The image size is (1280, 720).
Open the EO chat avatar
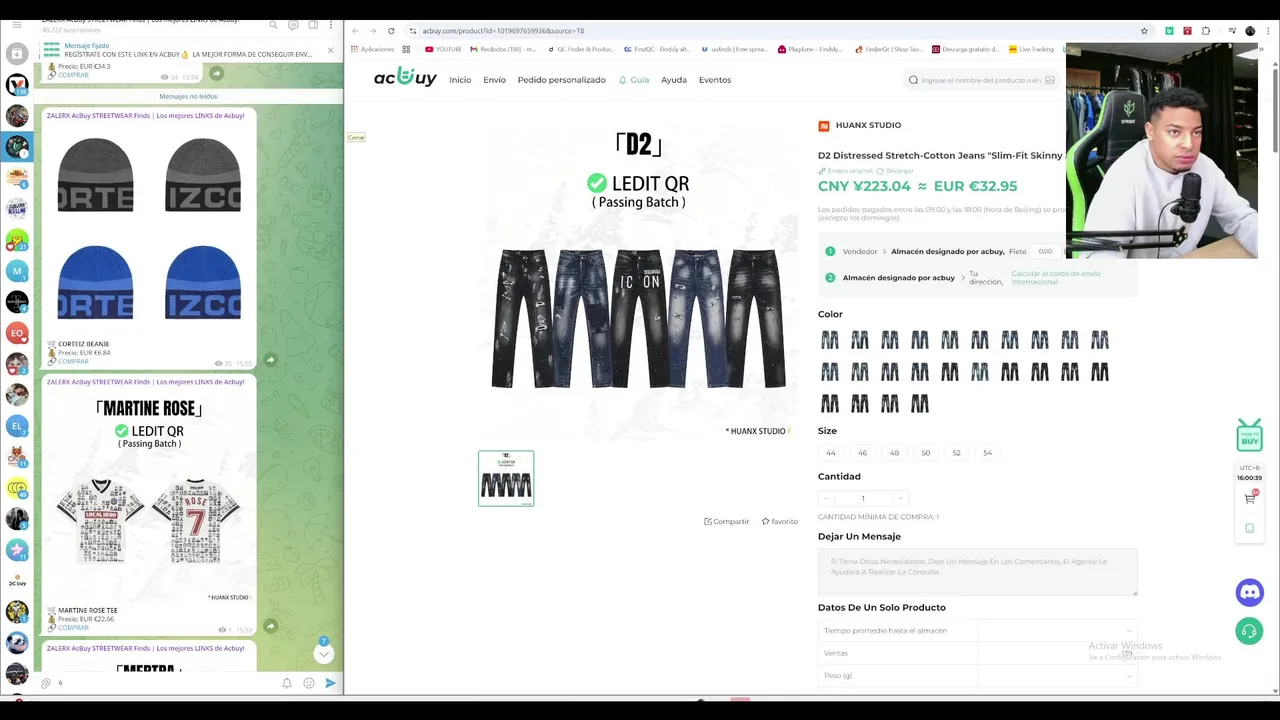pyautogui.click(x=16, y=332)
